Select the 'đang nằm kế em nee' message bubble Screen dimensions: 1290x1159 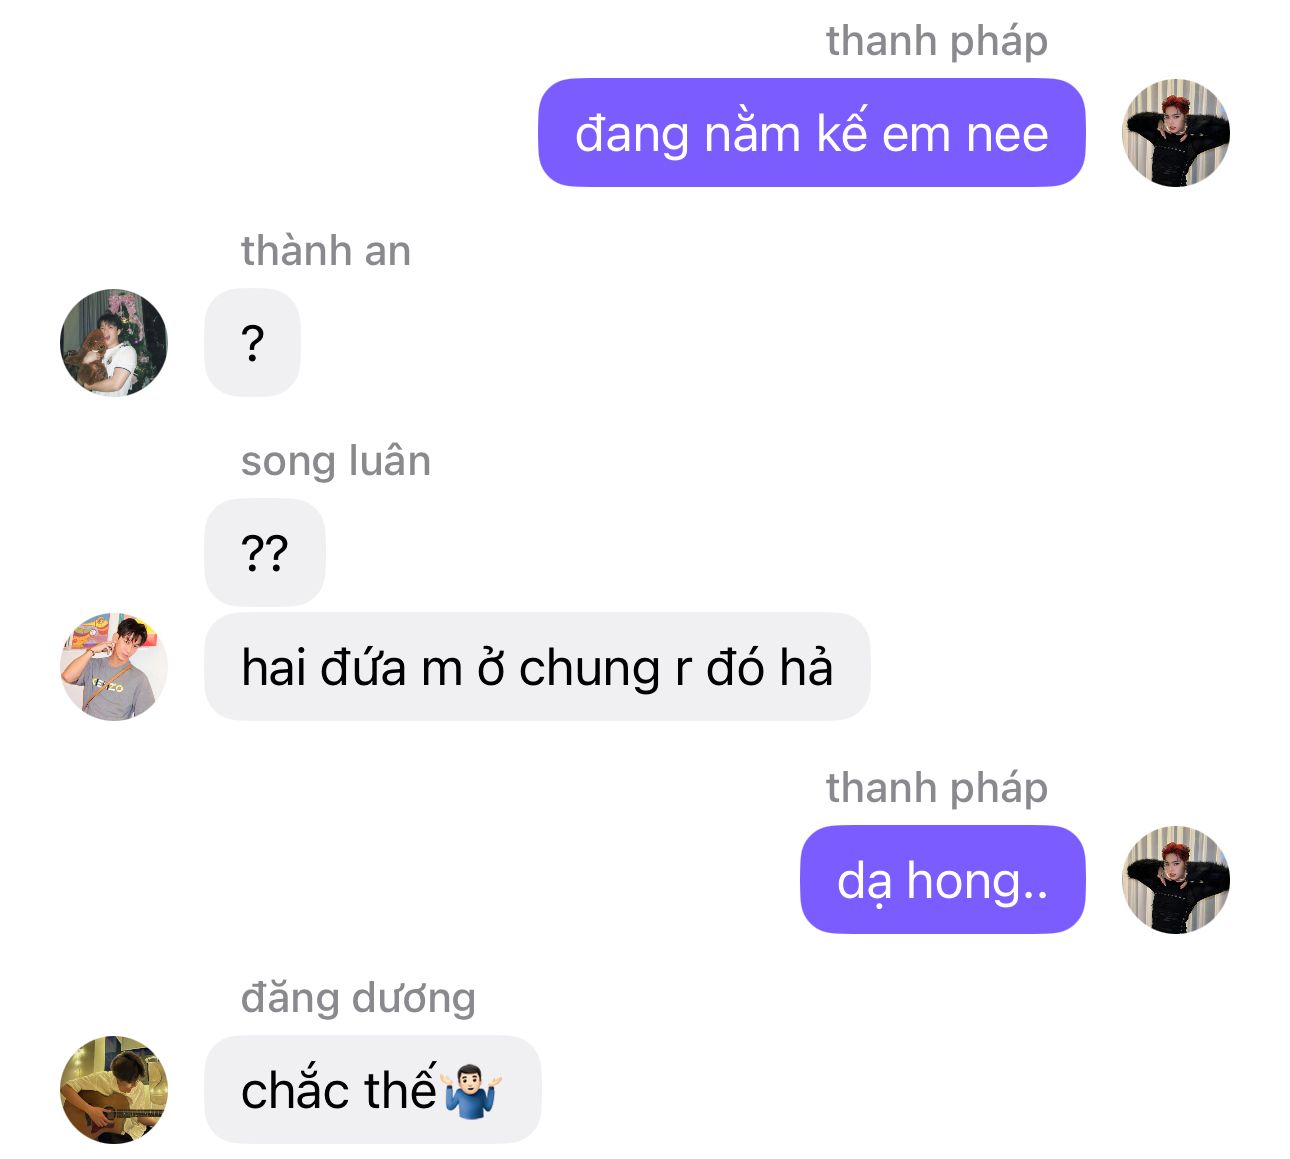coord(812,133)
